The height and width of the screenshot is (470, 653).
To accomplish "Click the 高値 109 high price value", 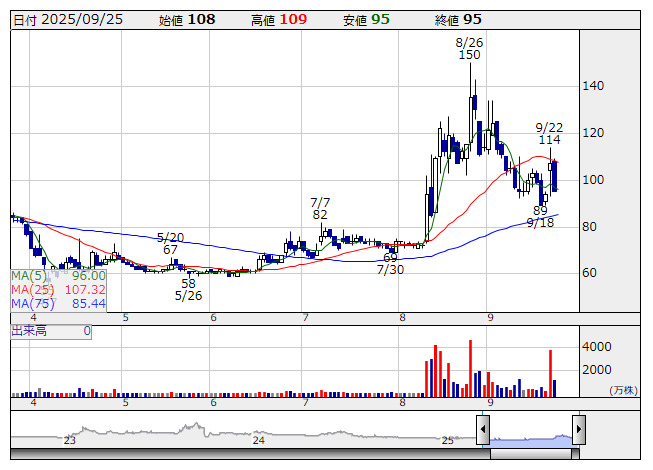I will pyautogui.click(x=279, y=19).
